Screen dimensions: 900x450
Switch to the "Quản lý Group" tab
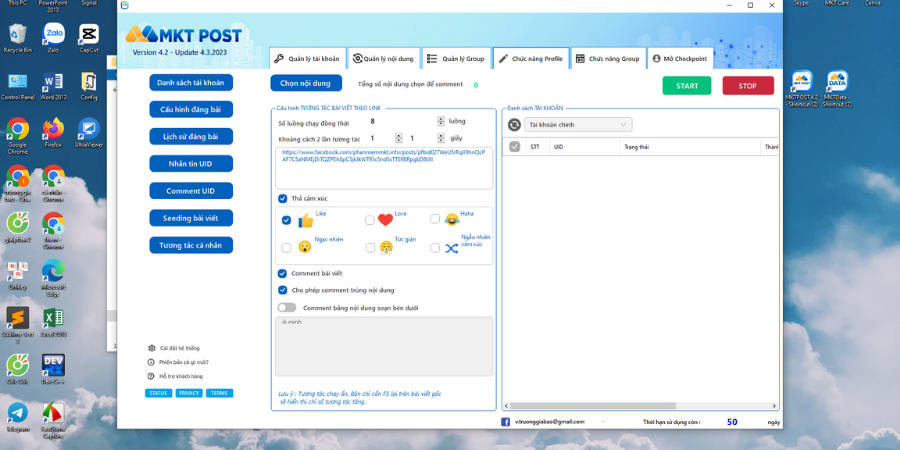456,59
